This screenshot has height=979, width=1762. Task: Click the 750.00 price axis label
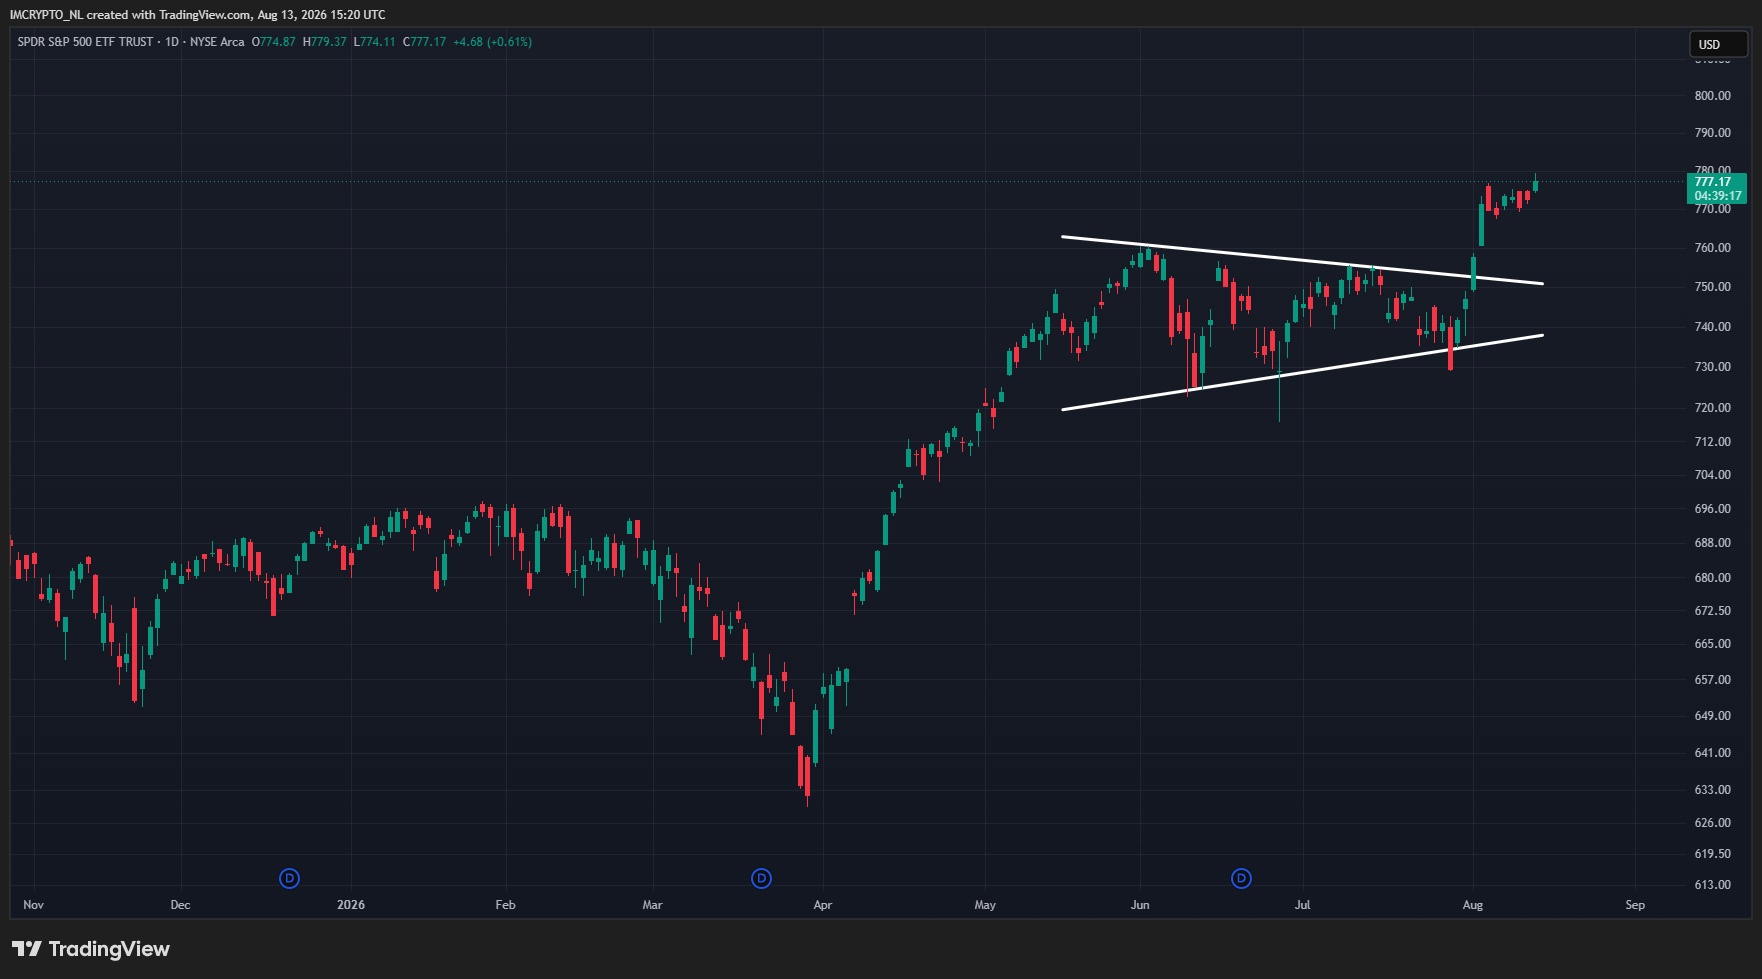(1713, 287)
